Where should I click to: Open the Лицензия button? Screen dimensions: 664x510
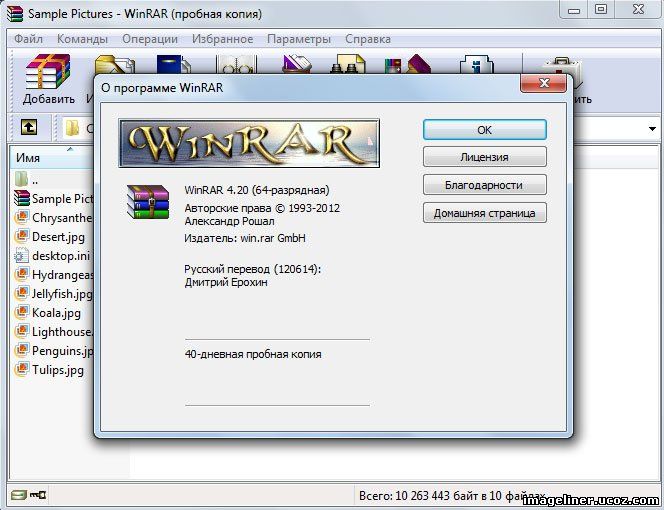(484, 157)
